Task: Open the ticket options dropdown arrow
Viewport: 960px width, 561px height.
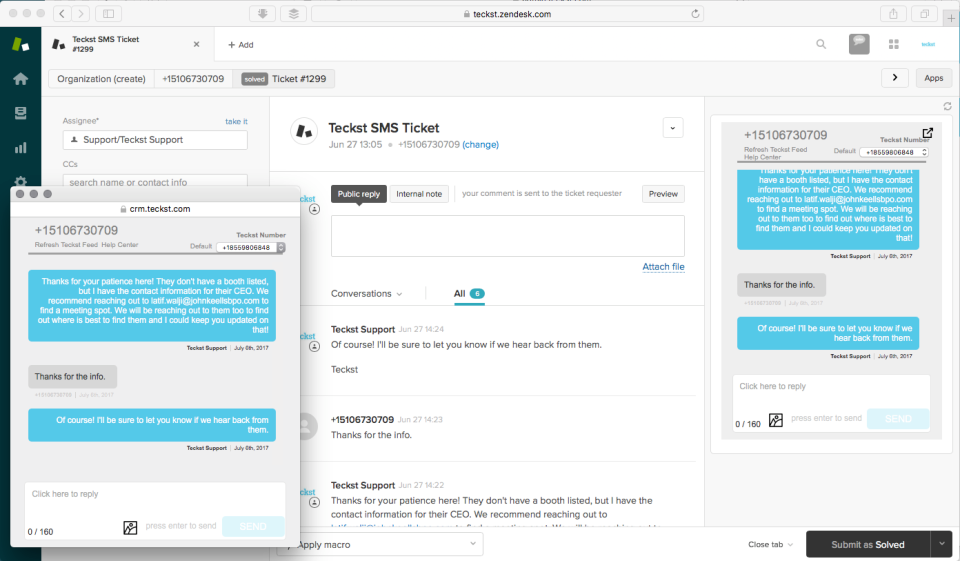Action: [x=673, y=128]
